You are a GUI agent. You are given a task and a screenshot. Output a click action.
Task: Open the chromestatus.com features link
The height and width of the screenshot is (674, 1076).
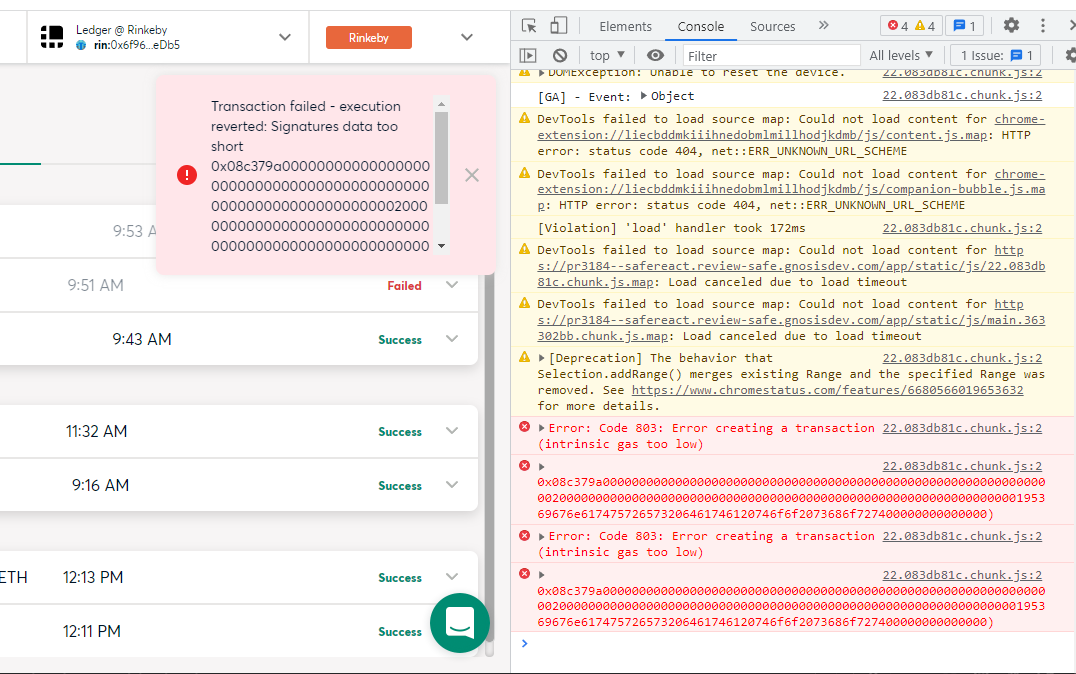click(x=828, y=390)
